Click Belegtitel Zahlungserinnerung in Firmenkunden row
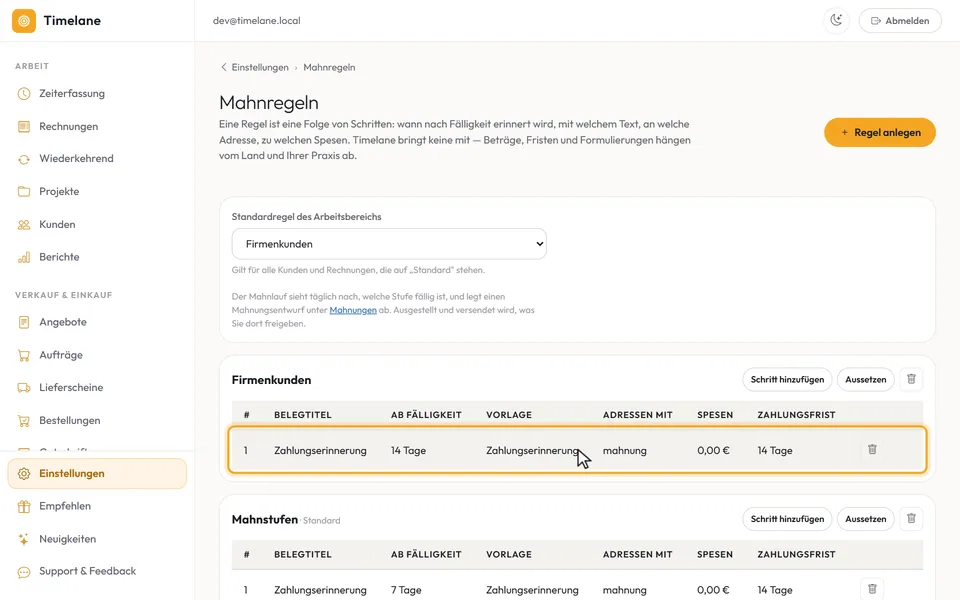 pyautogui.click(x=320, y=451)
